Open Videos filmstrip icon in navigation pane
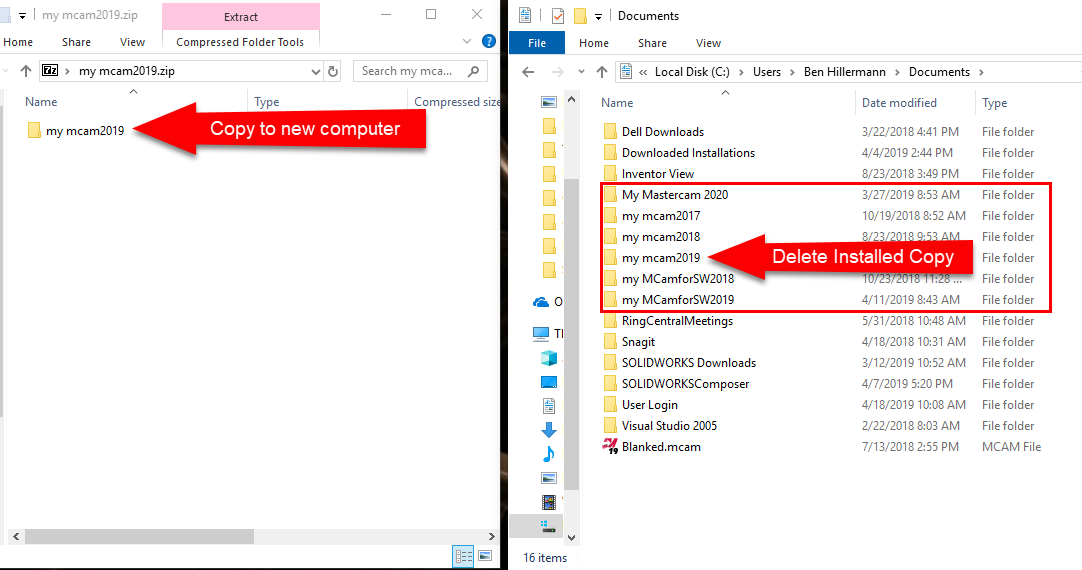The height and width of the screenshot is (570, 1082). coord(549,502)
